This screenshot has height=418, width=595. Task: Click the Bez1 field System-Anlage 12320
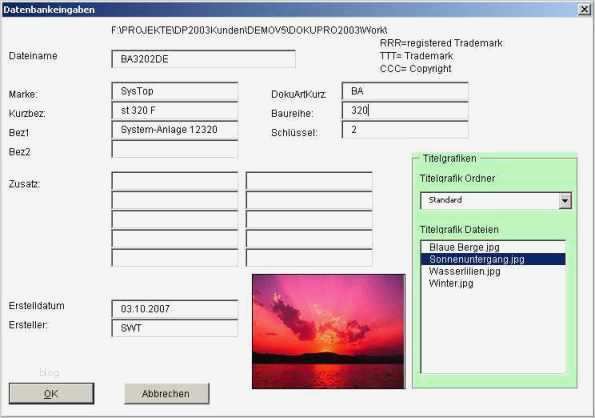175,130
